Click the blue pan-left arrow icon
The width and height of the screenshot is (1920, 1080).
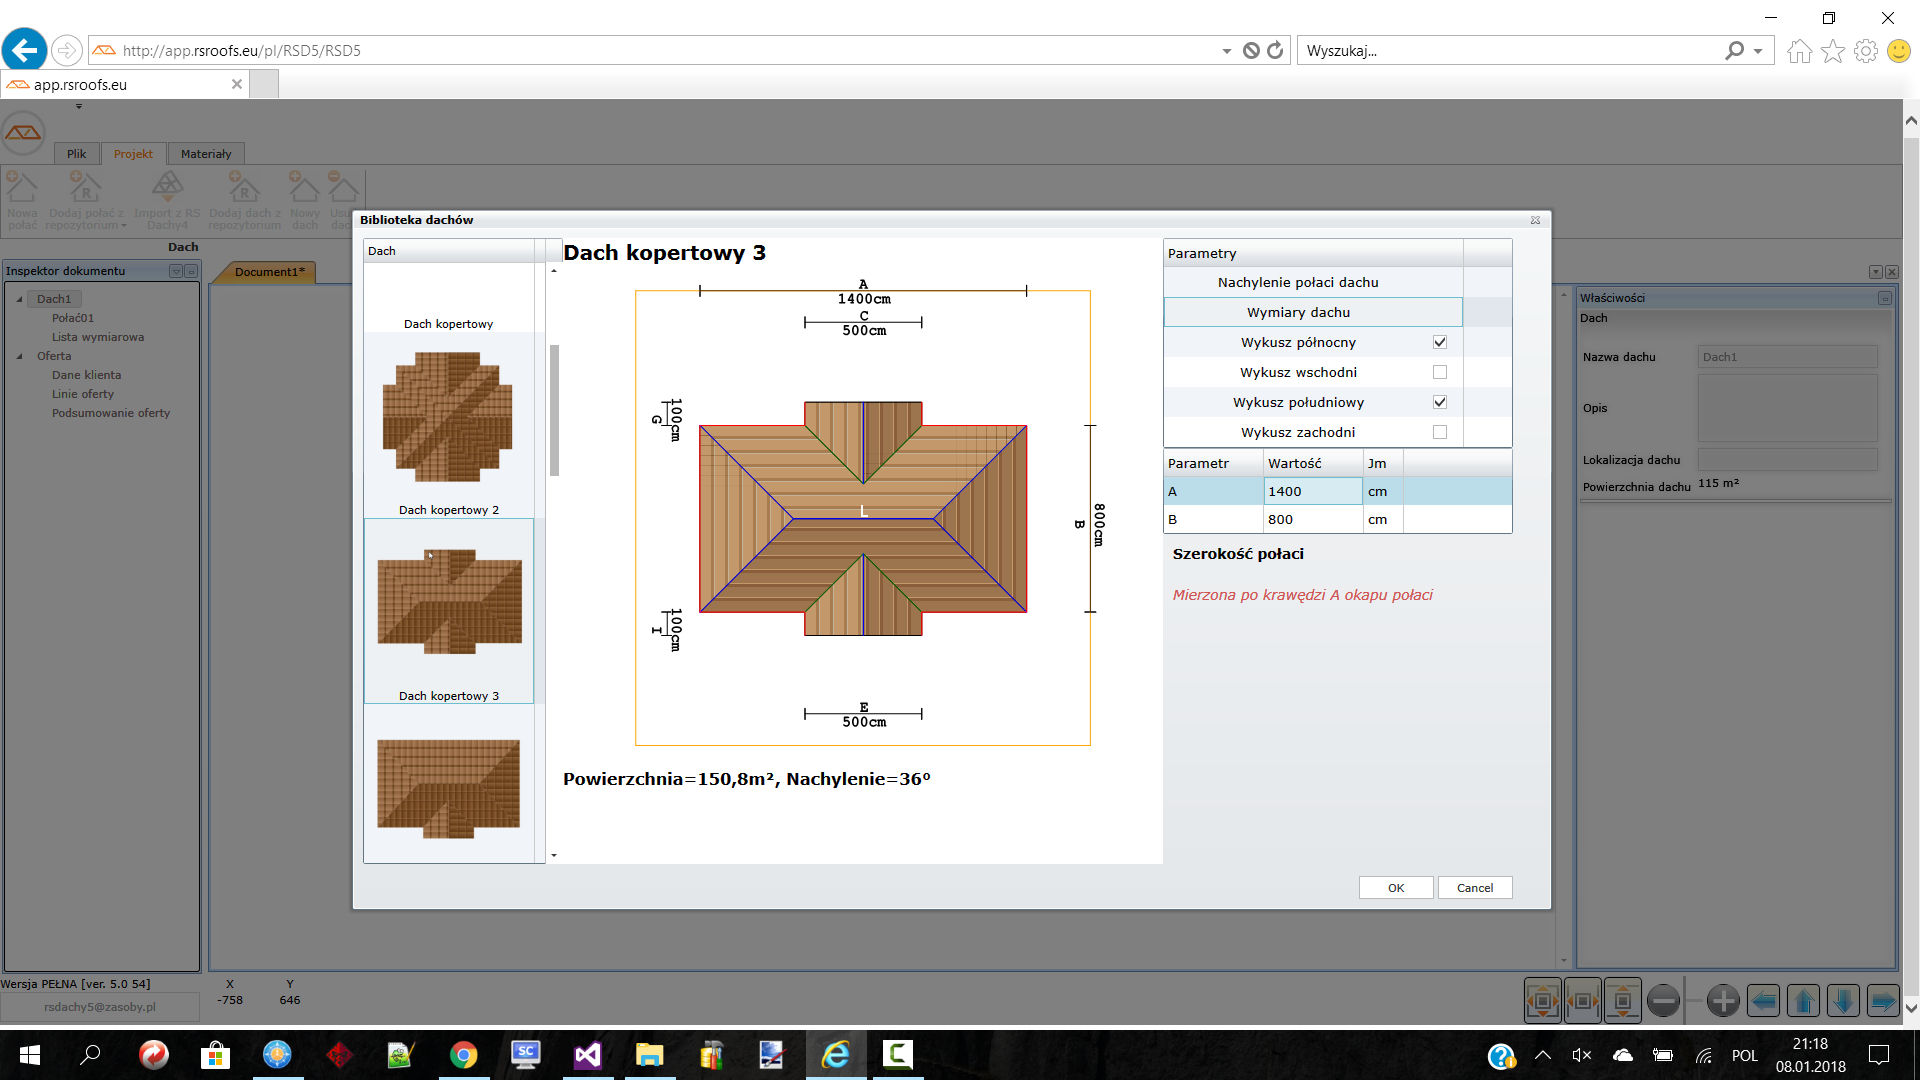point(1763,1000)
